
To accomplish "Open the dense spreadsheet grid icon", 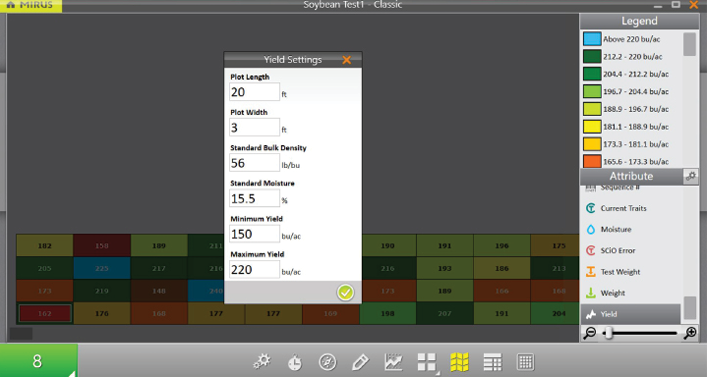I will (525, 362).
